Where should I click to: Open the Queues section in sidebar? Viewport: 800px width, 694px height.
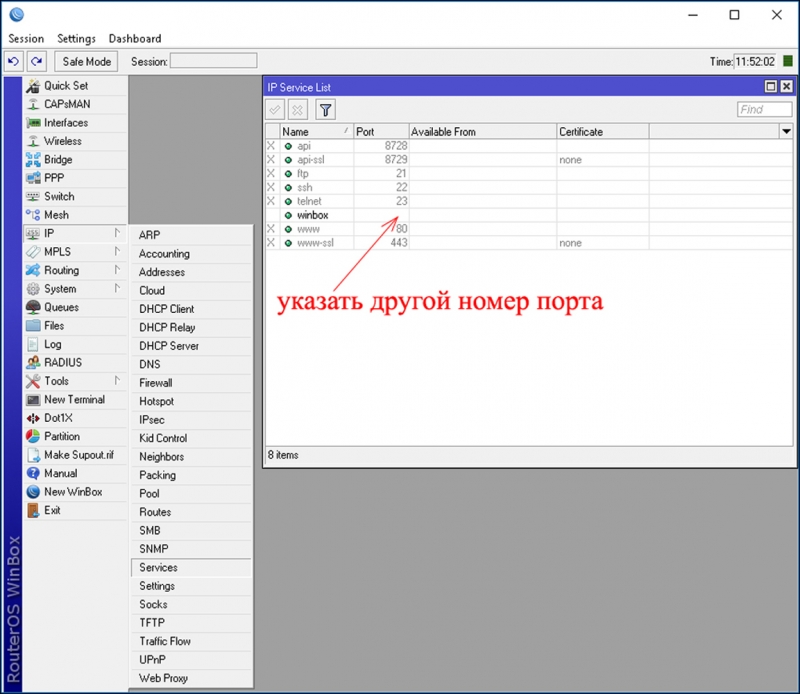[x=61, y=307]
